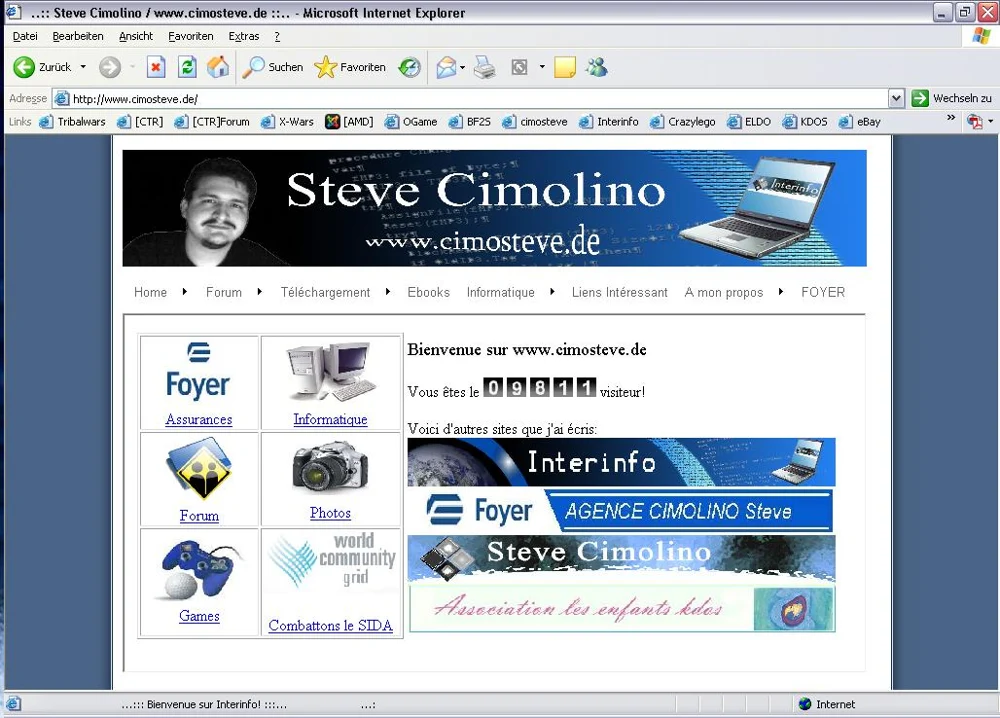Open the KDOS links bar shortcut
1000x718 pixels.
pos(805,122)
